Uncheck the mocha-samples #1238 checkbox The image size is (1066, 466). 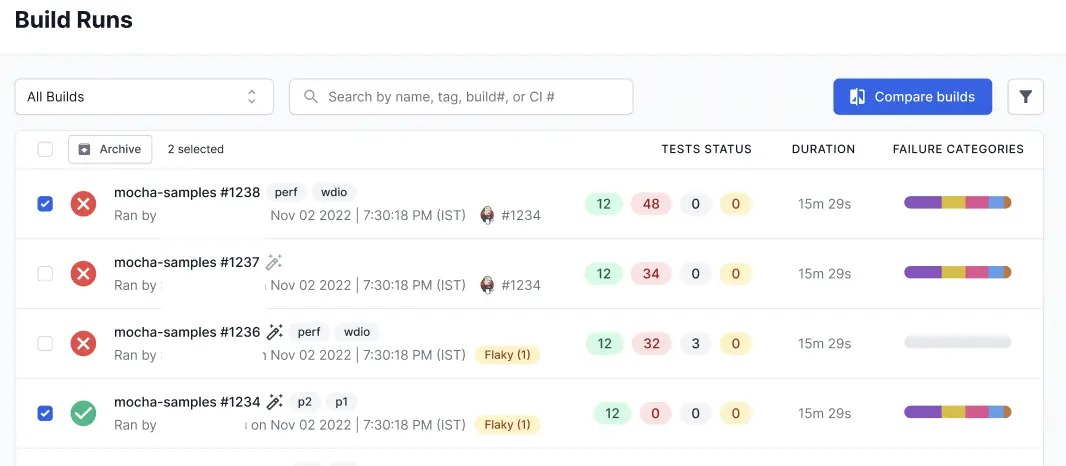pyautogui.click(x=45, y=204)
